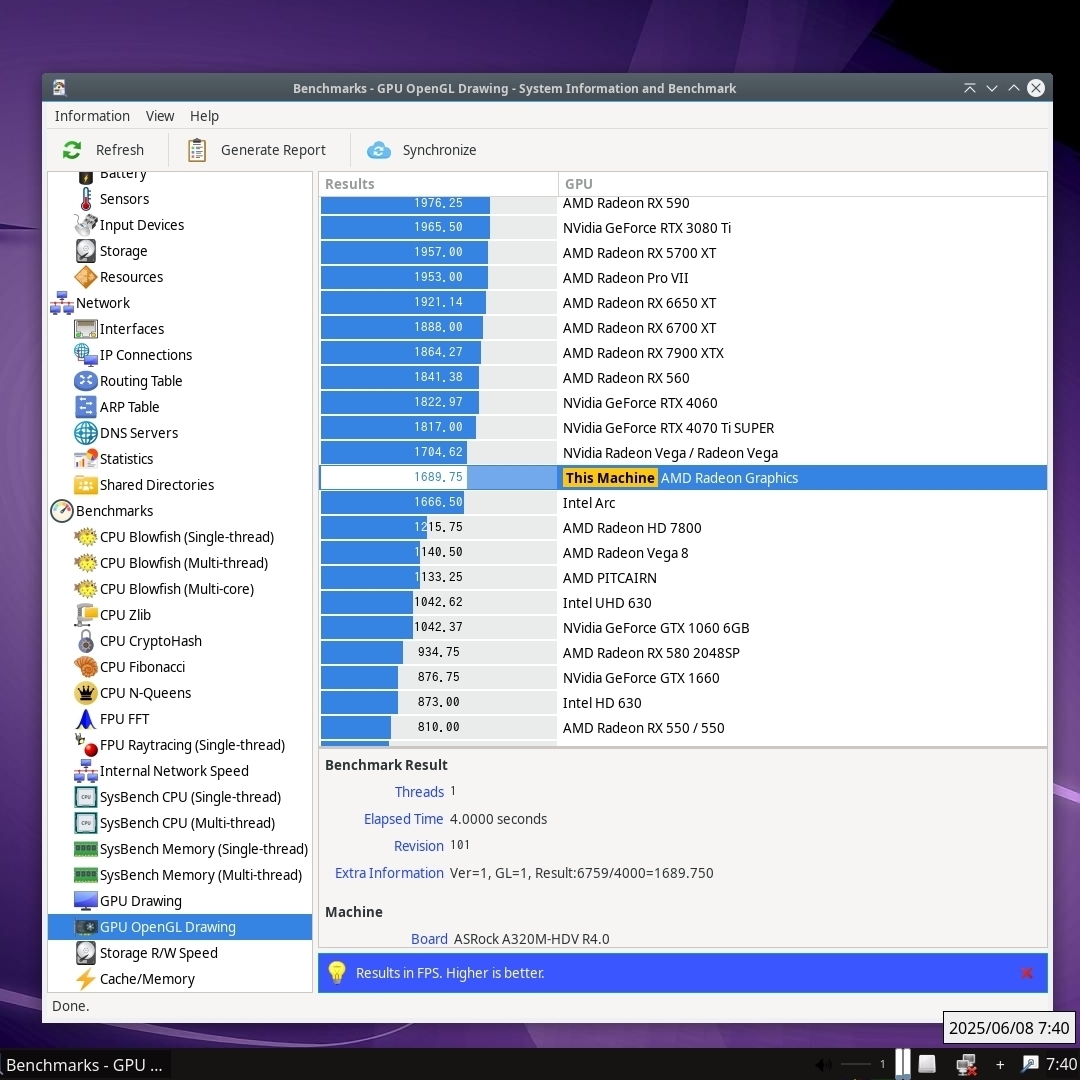Select the FPU FFT icon
This screenshot has height=1080, width=1080.
[85, 719]
